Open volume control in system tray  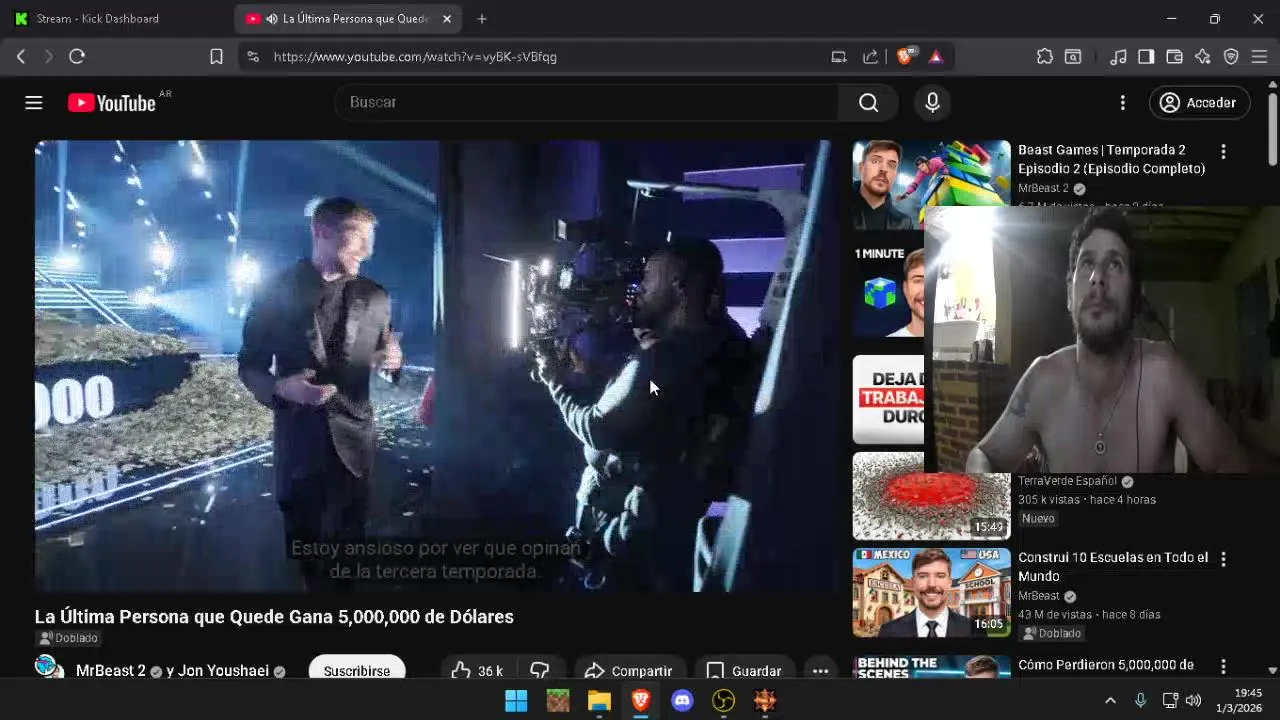[1193, 701]
